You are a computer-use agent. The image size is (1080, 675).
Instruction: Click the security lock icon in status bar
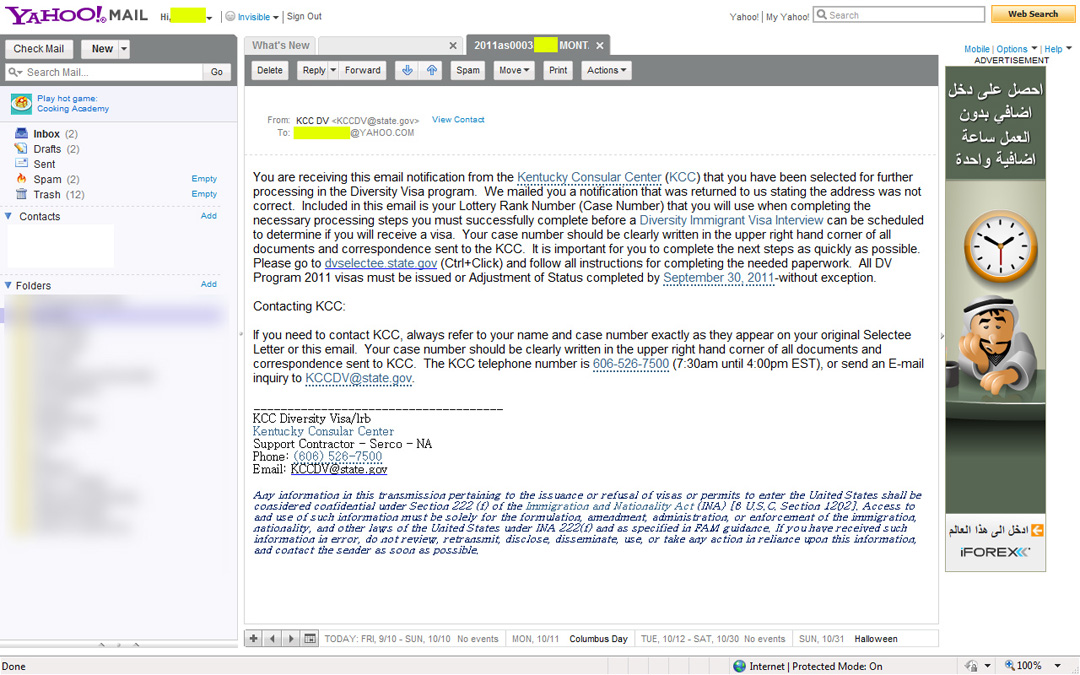click(971, 666)
